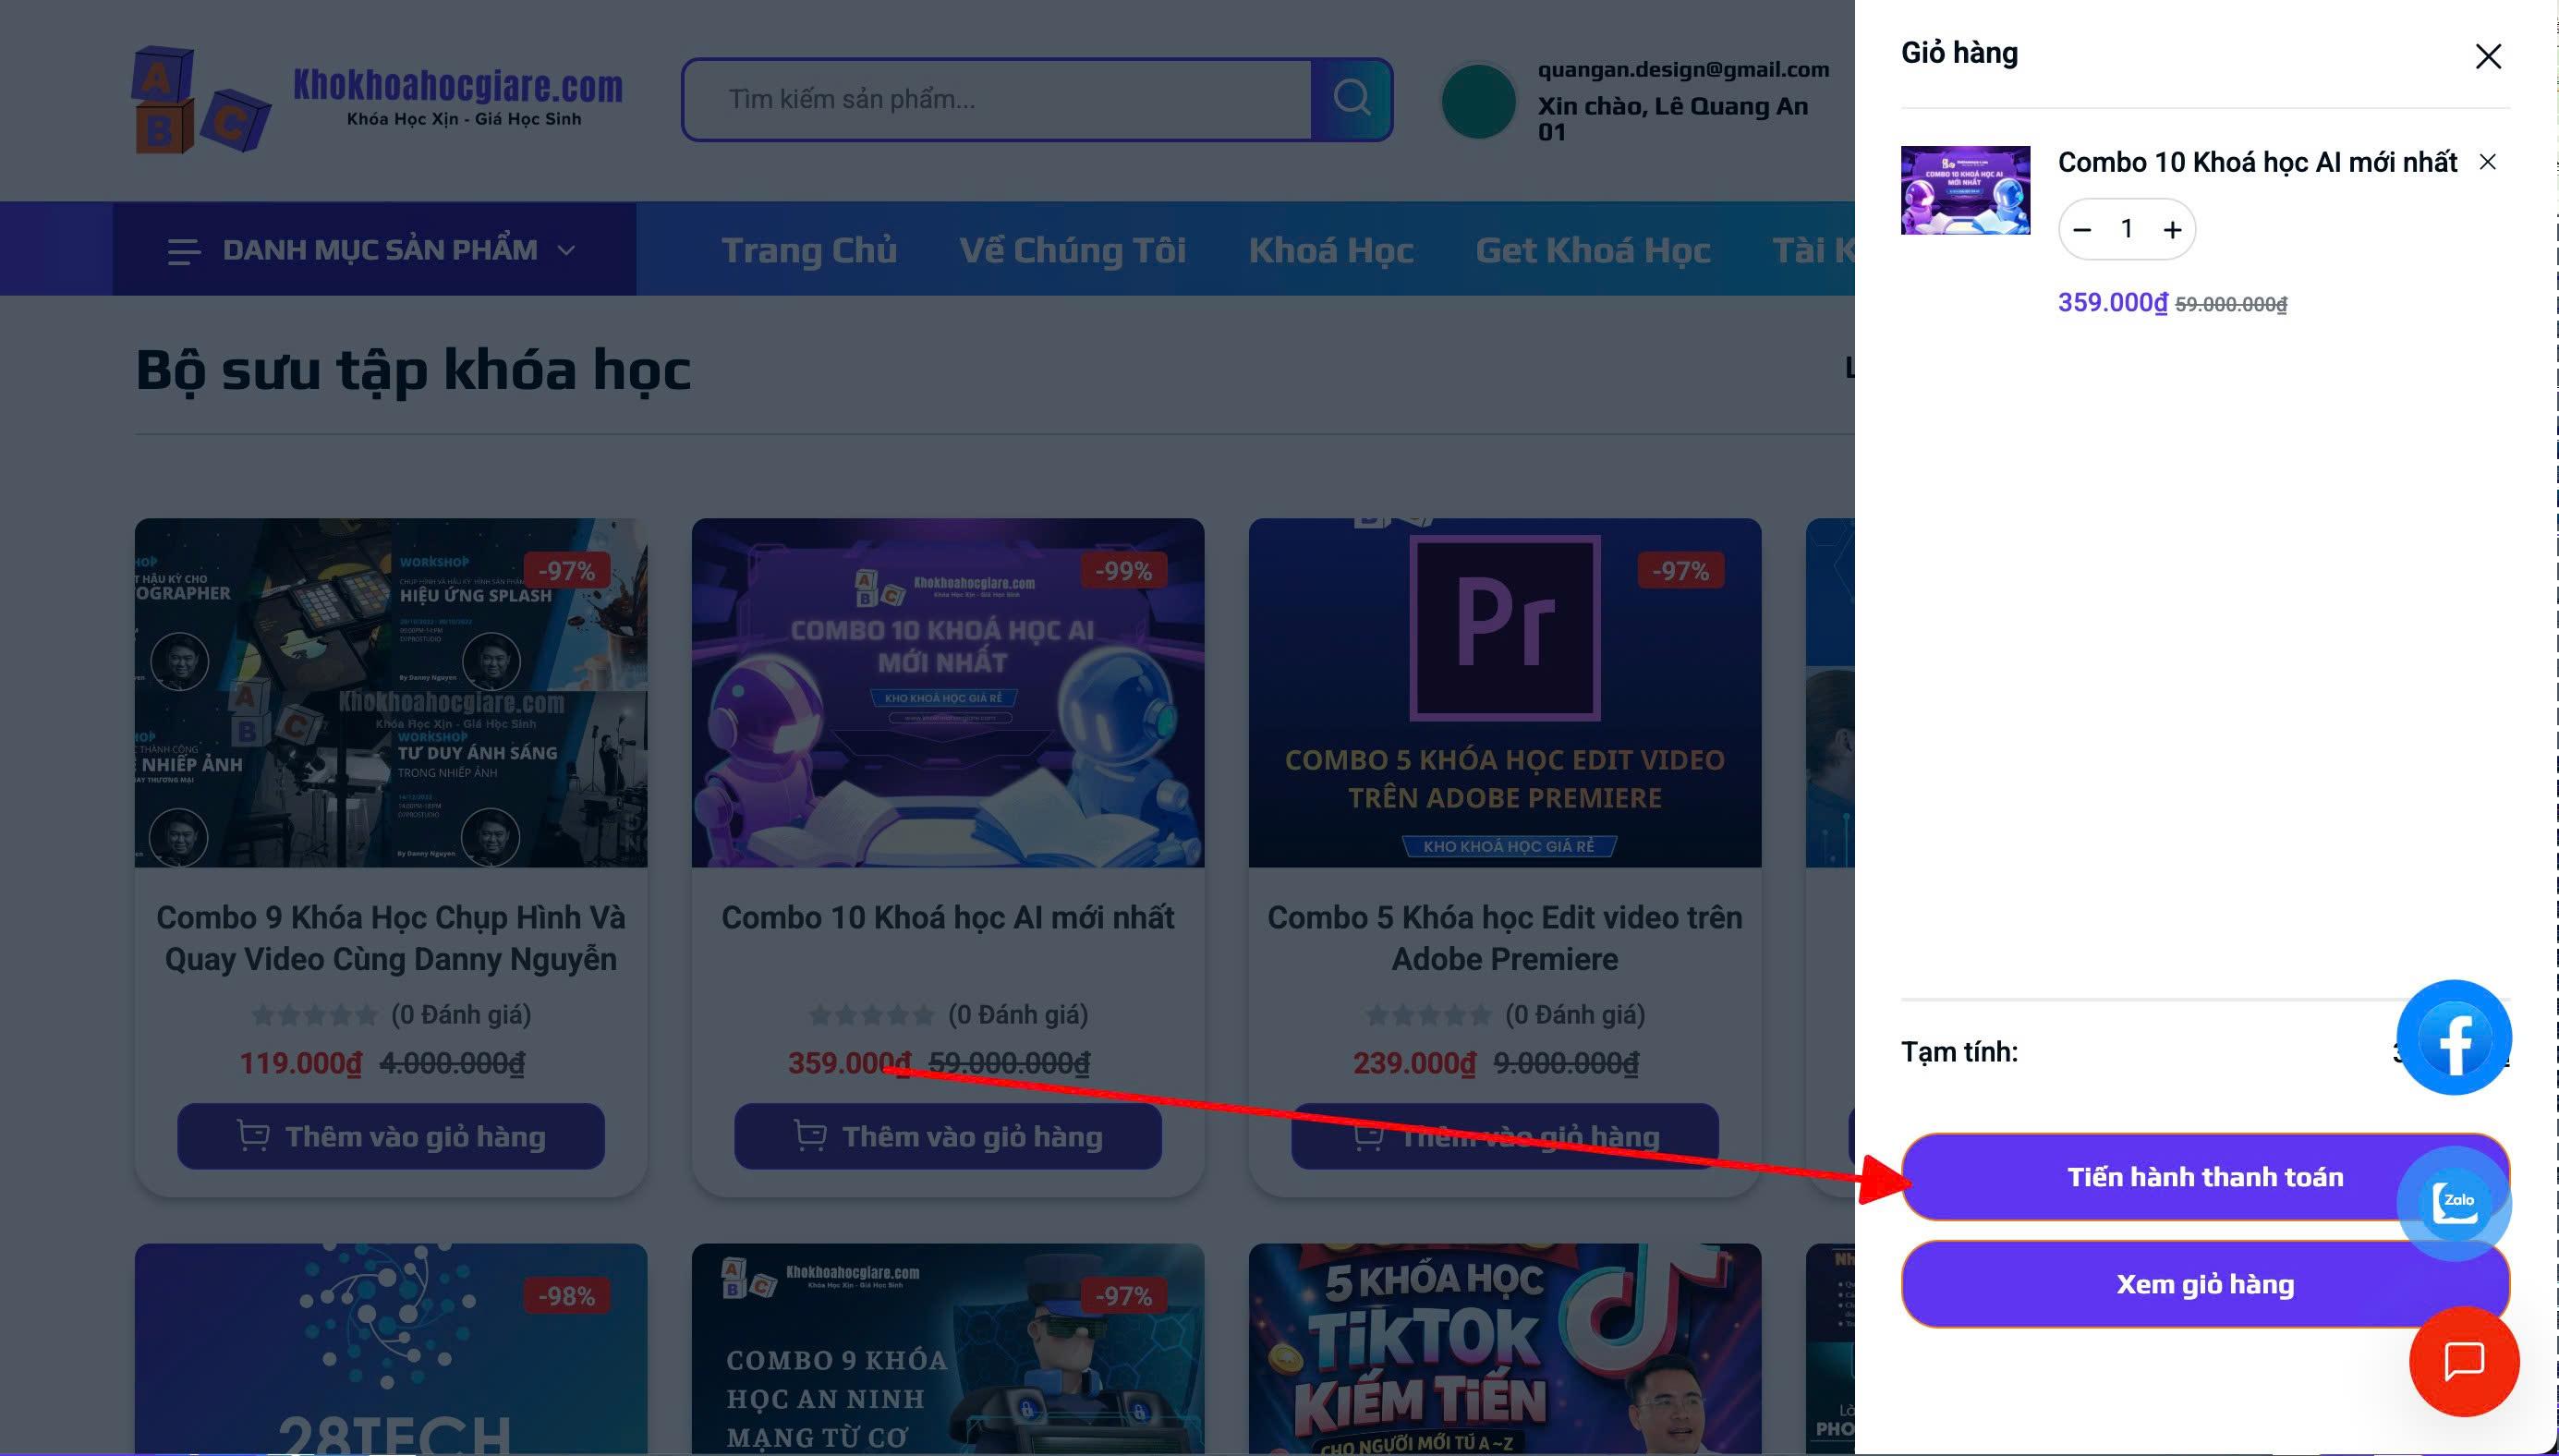Add Combo 10 Khoá học AI to cart

[948, 1136]
